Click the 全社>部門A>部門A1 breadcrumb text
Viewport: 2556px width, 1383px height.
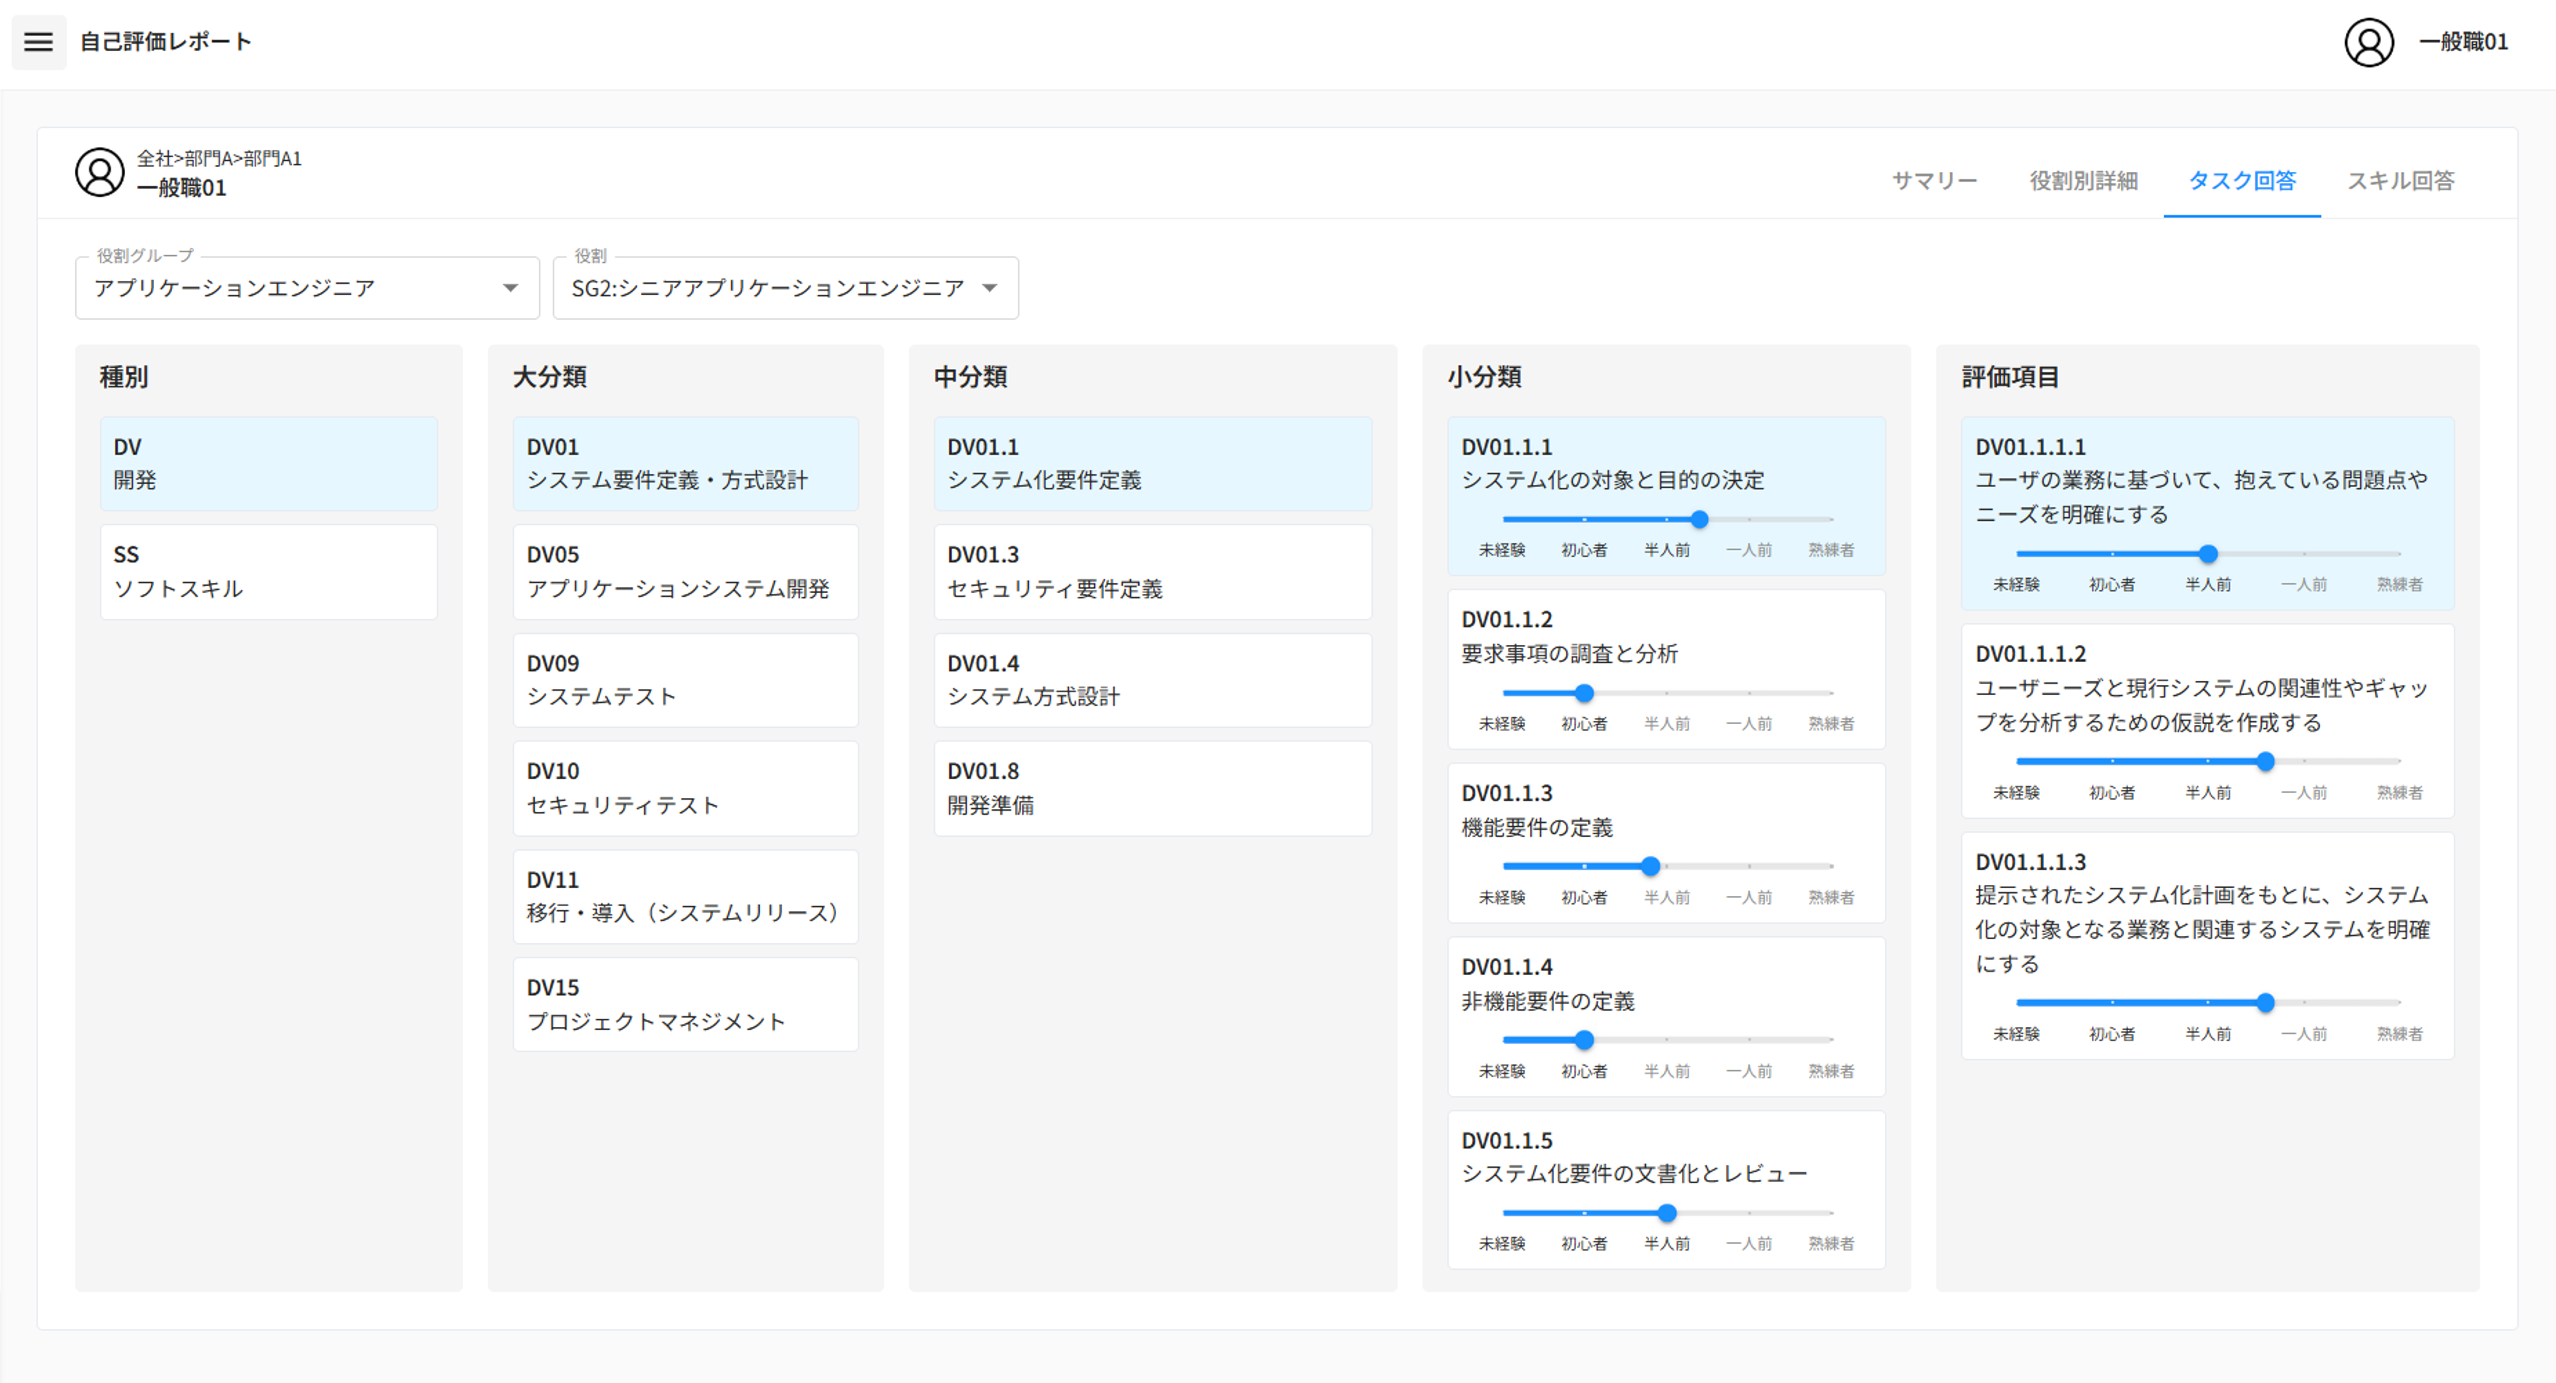click(219, 158)
